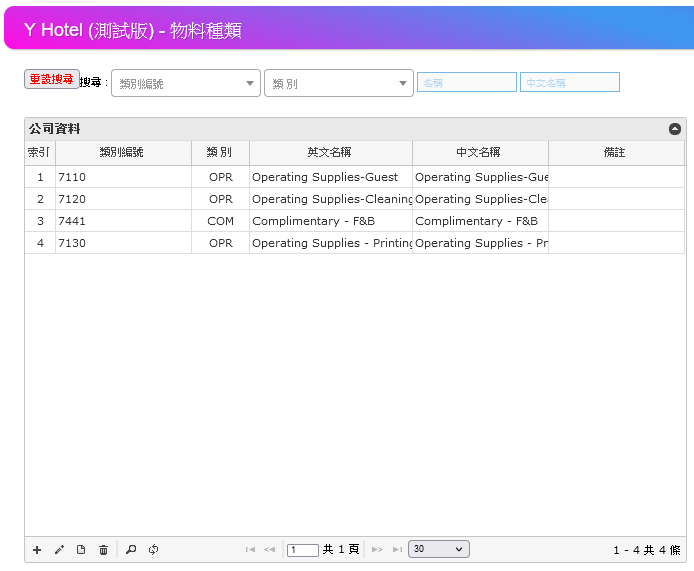Open the rows-per-page dropdown showing 30

tap(438, 549)
